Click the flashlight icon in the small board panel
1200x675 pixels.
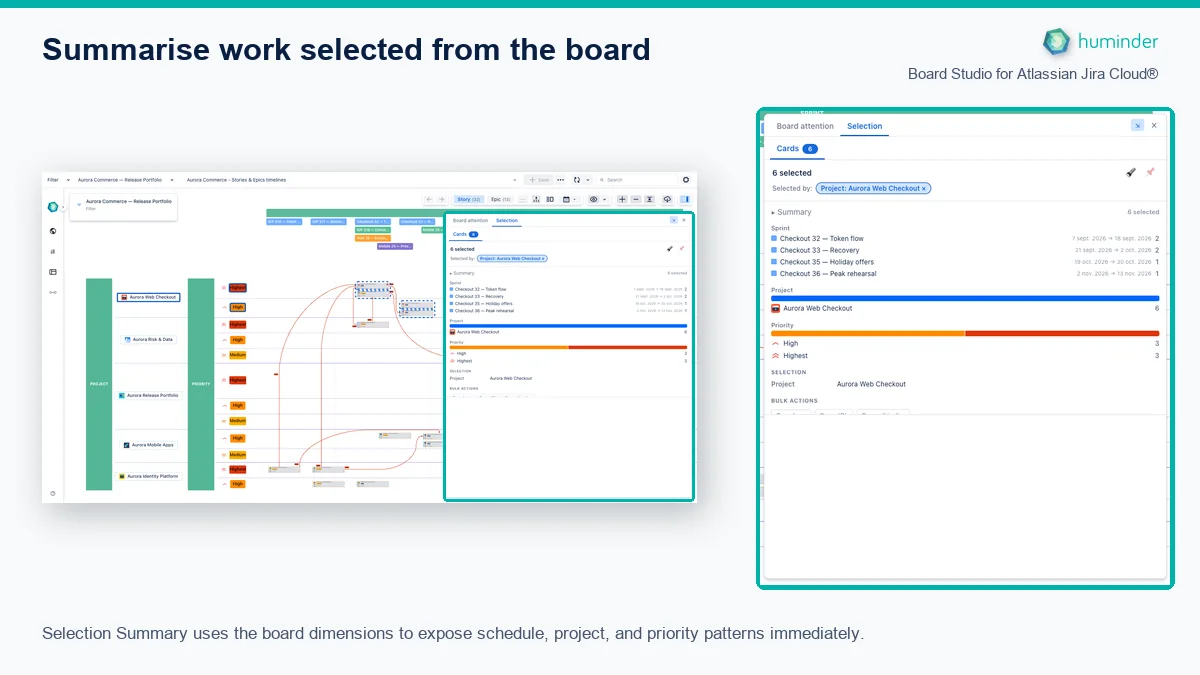(x=669, y=248)
